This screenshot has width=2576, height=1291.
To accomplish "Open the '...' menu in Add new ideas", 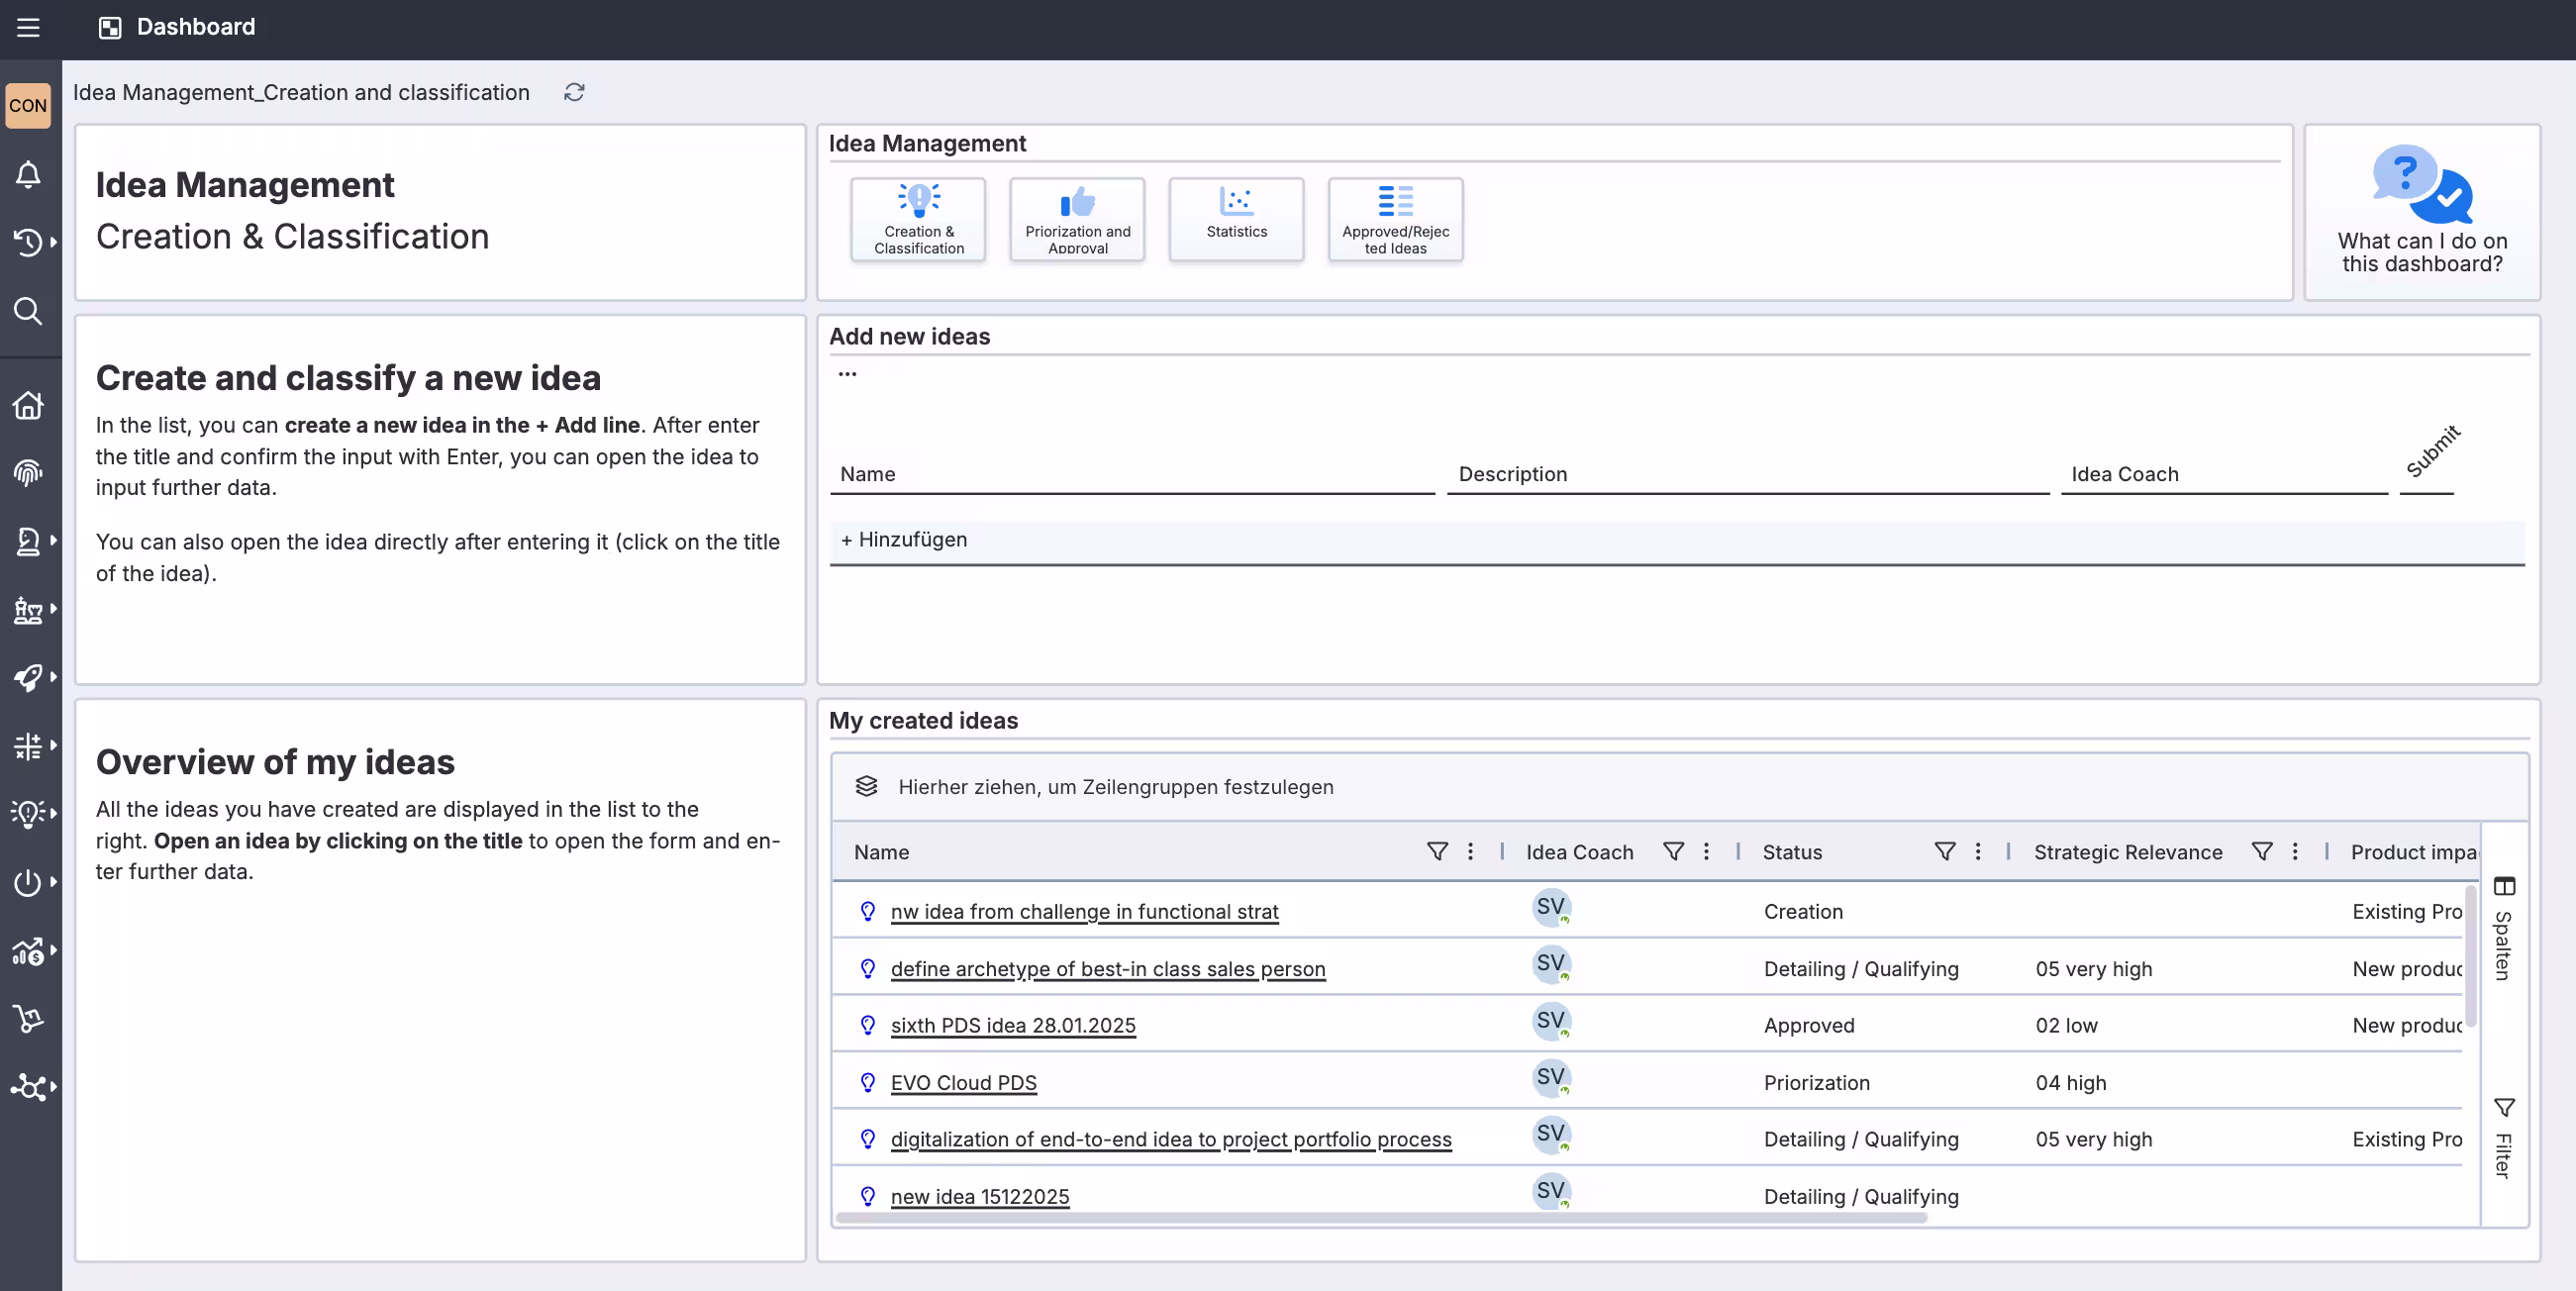I will click(847, 373).
